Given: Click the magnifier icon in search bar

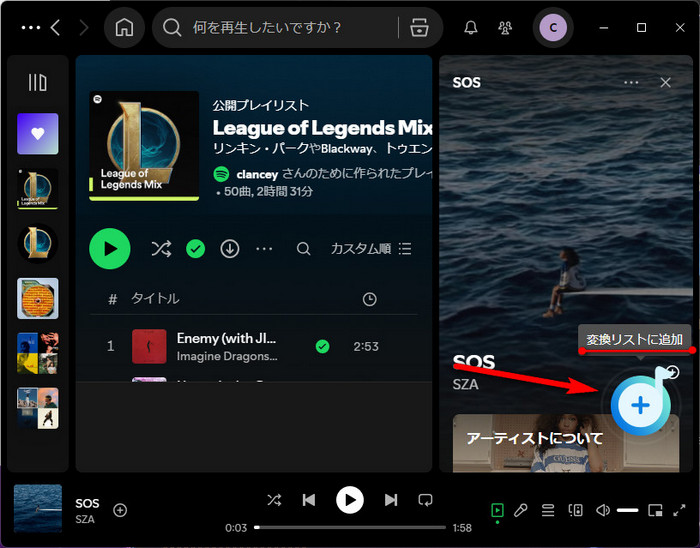Looking at the screenshot, I should point(172,28).
